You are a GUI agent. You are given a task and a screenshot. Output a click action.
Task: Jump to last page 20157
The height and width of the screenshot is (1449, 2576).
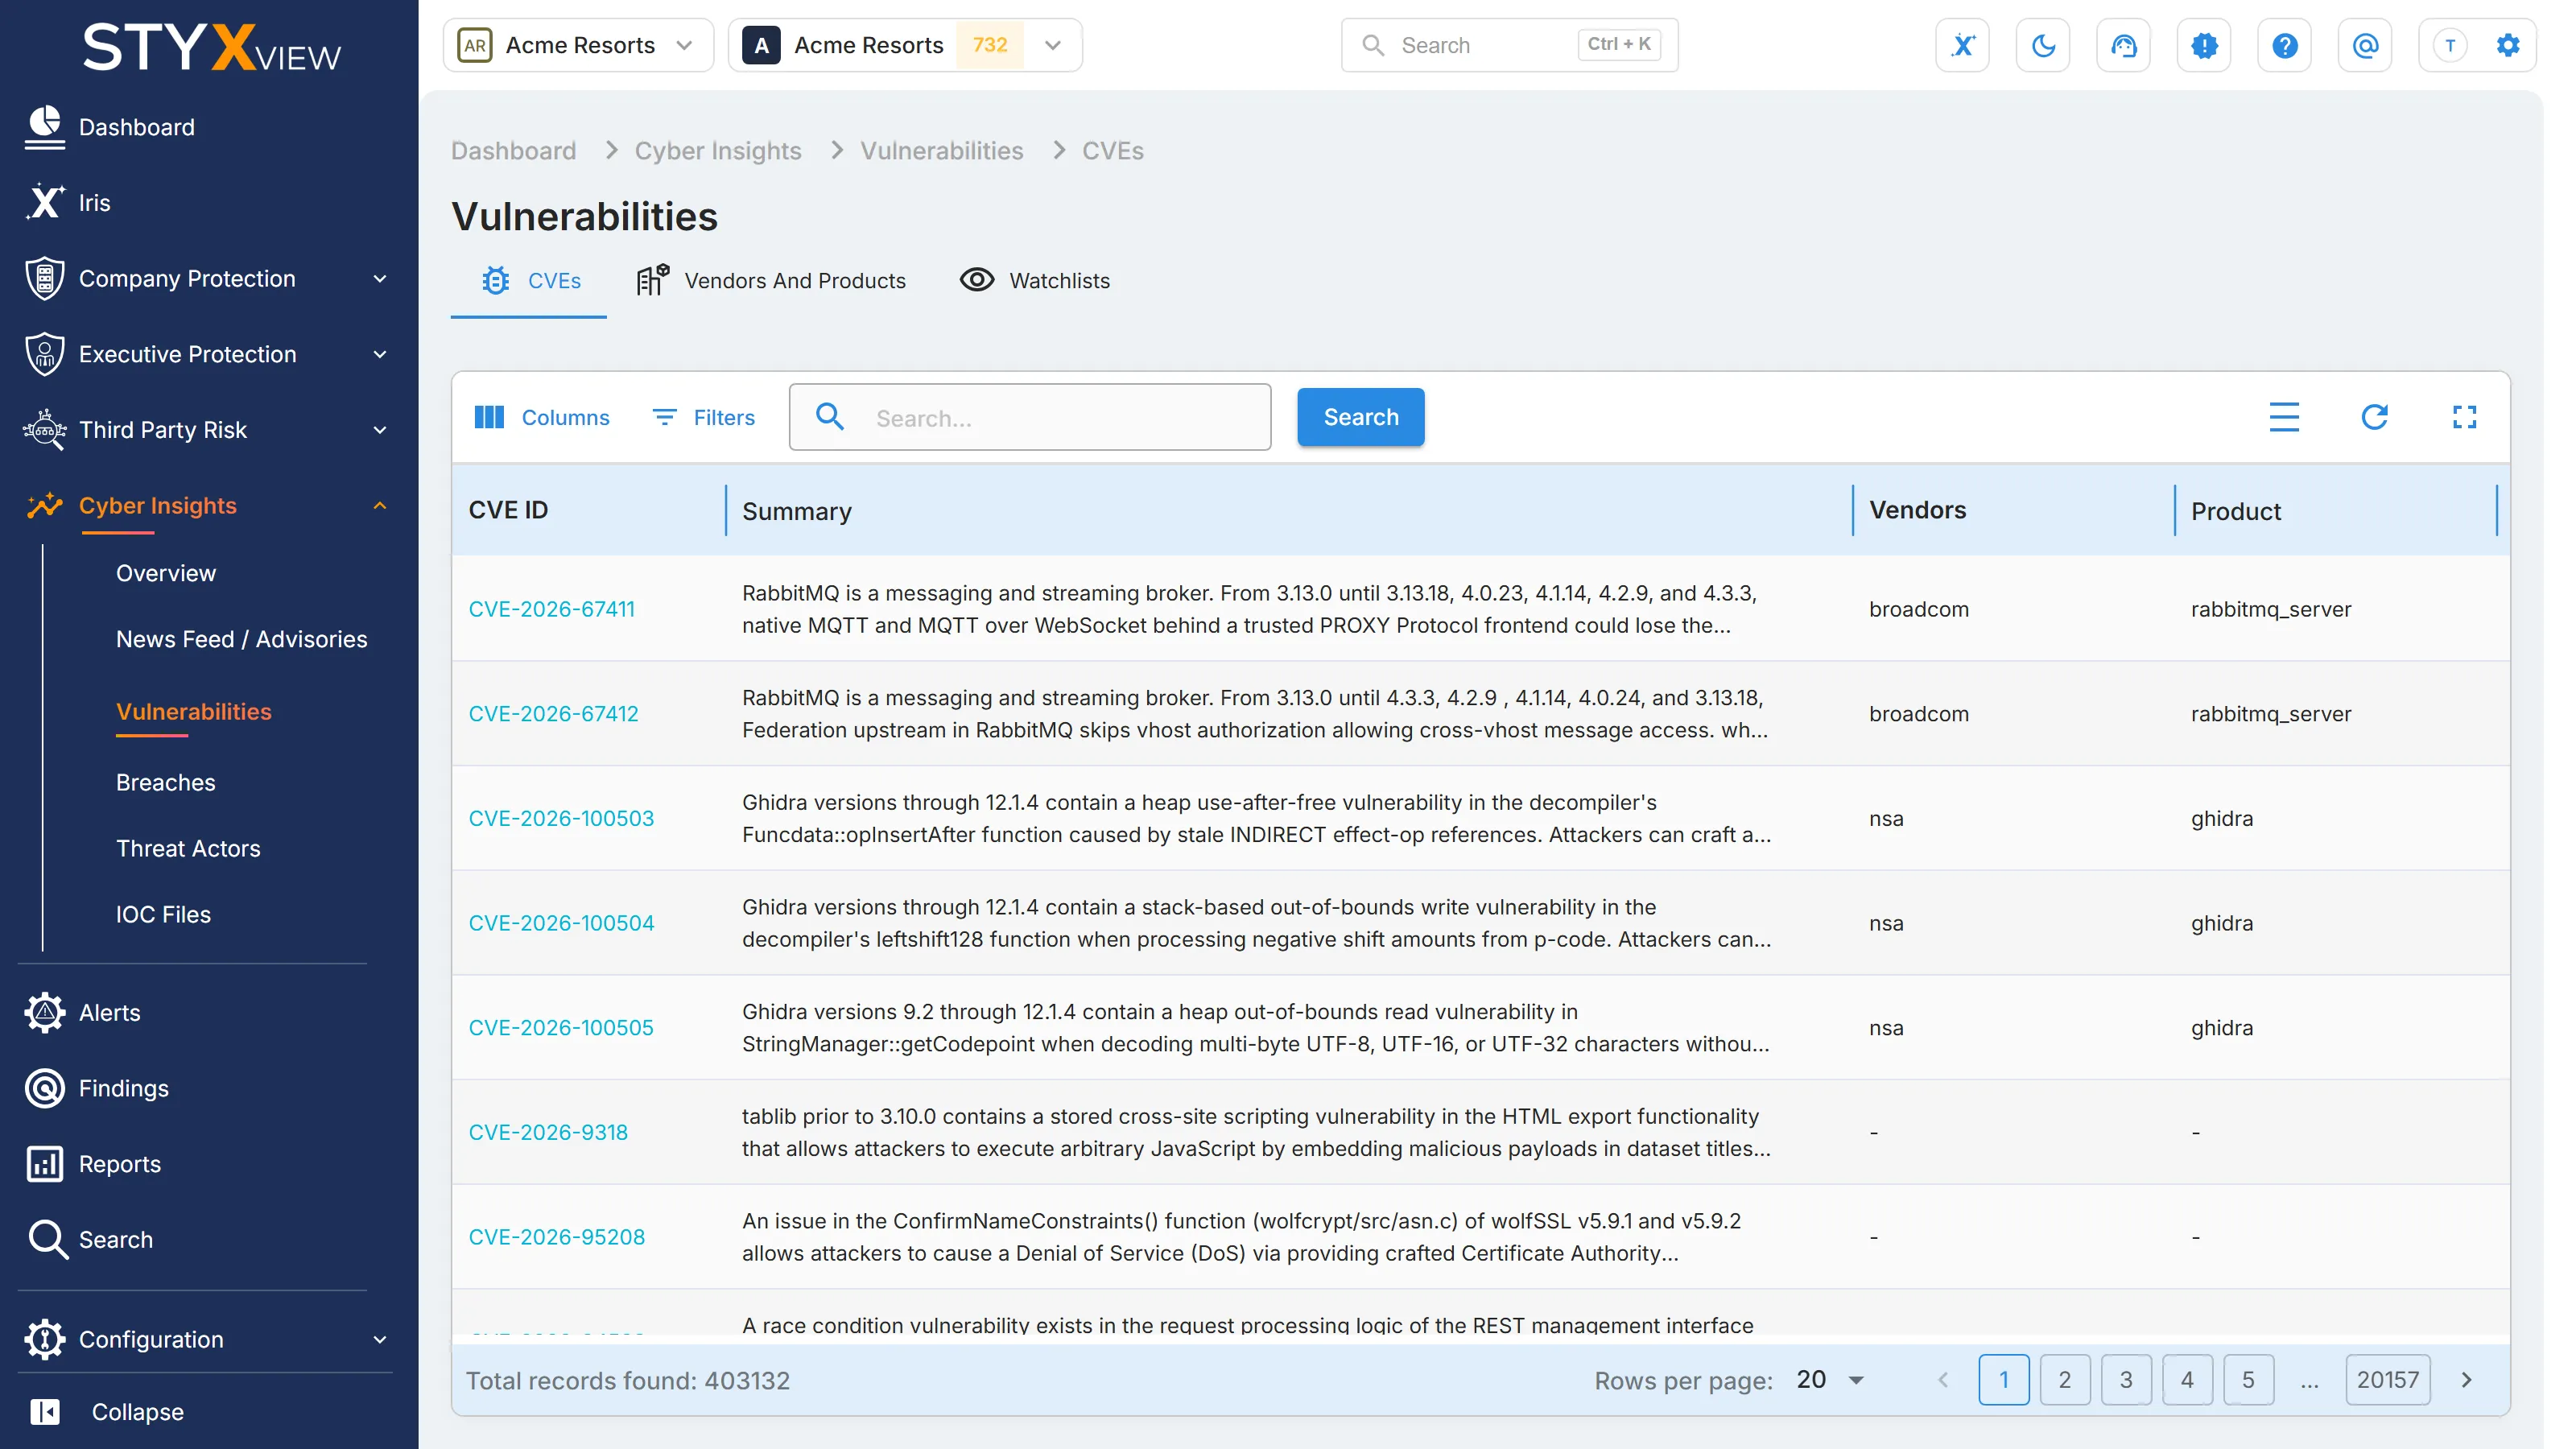pos(2387,1380)
